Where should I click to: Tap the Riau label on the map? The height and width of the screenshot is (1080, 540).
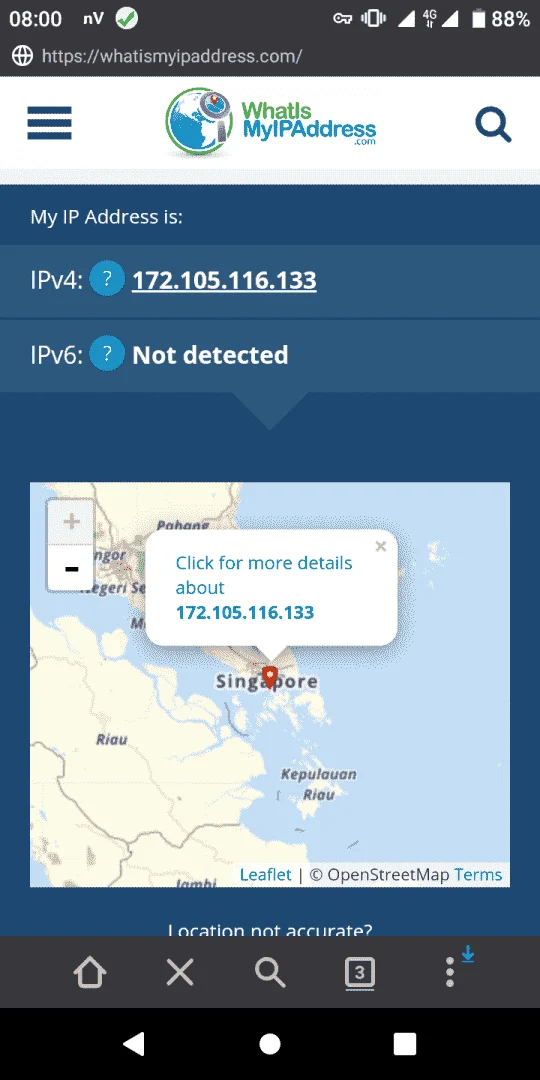(112, 740)
